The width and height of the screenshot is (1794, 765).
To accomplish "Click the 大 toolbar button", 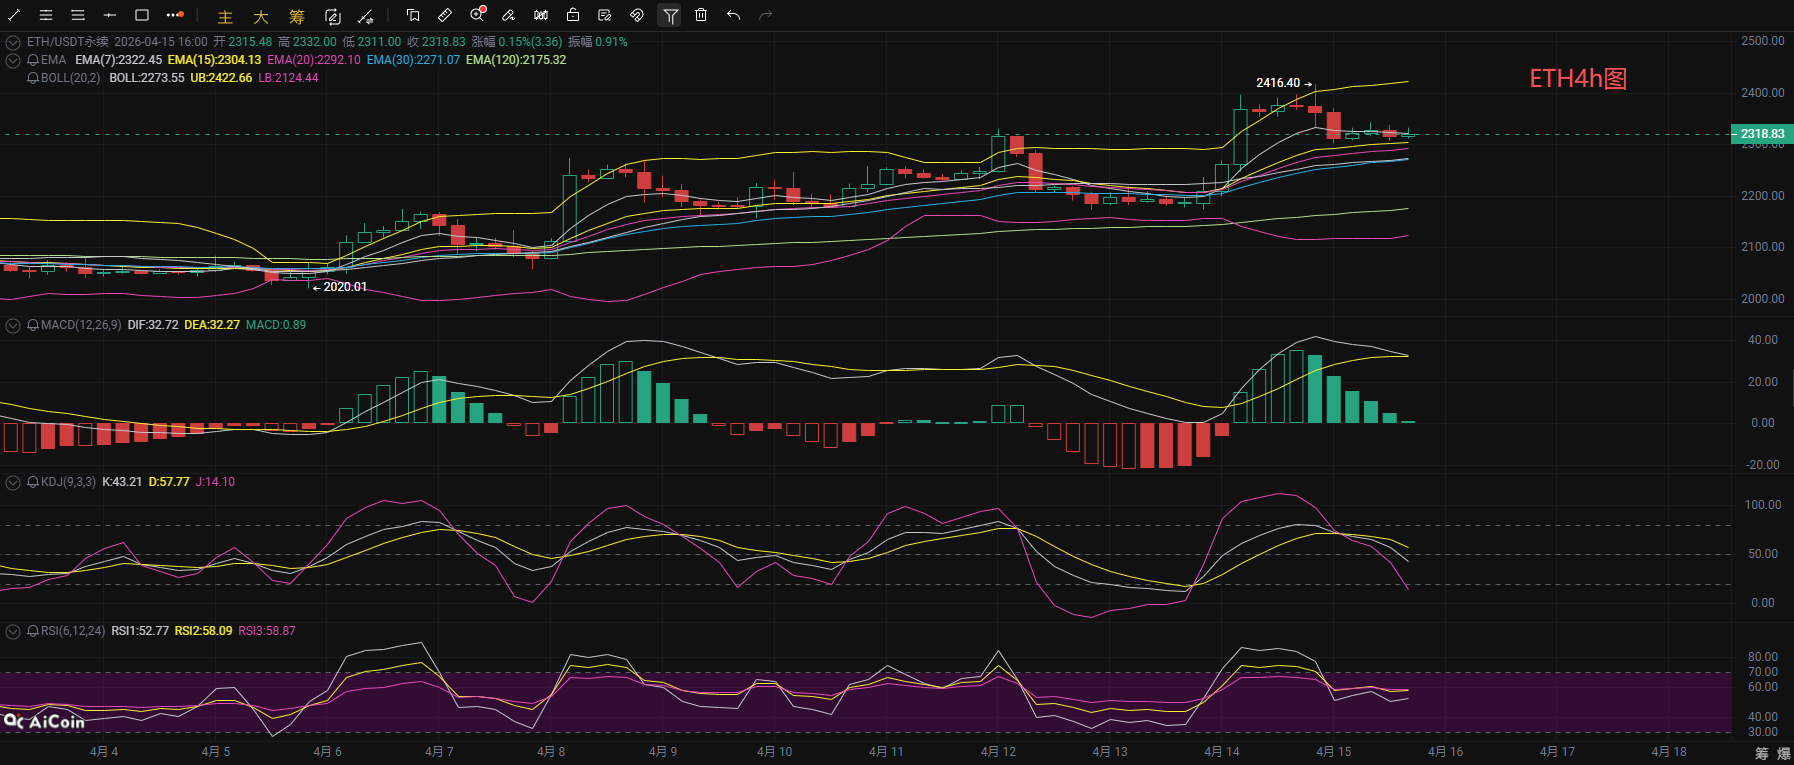I will coord(260,16).
